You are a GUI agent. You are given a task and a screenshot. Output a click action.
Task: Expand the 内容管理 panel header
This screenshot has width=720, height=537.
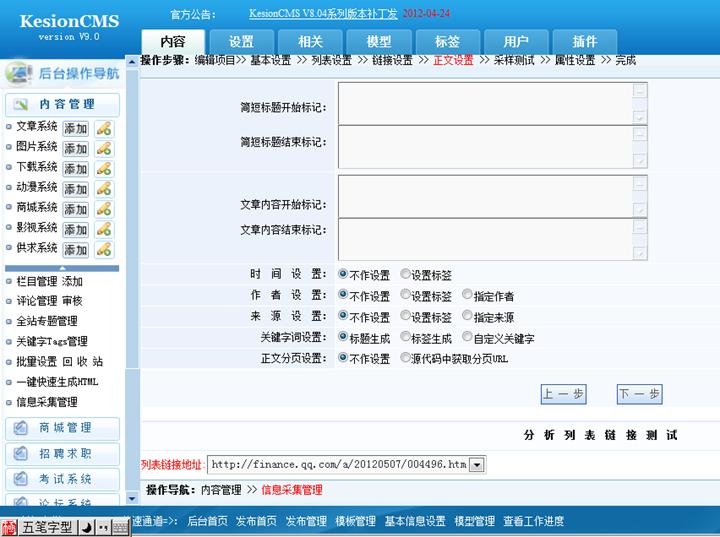pyautogui.click(x=62, y=105)
